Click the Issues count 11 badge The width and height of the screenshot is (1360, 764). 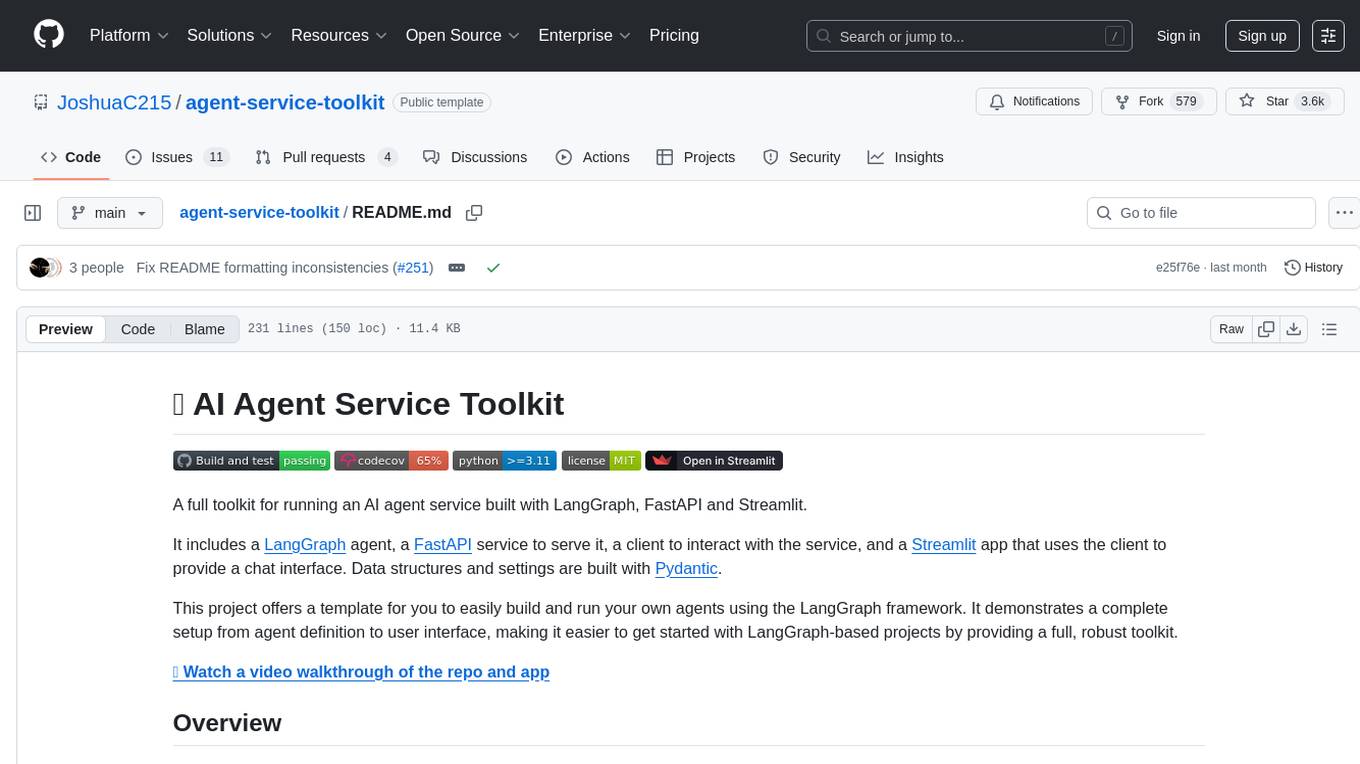[216, 157]
